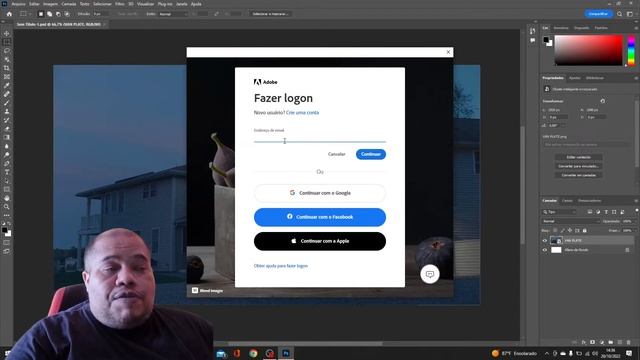640x360 pixels.
Task: Toggle the lock all layer icon
Action: coord(584,231)
